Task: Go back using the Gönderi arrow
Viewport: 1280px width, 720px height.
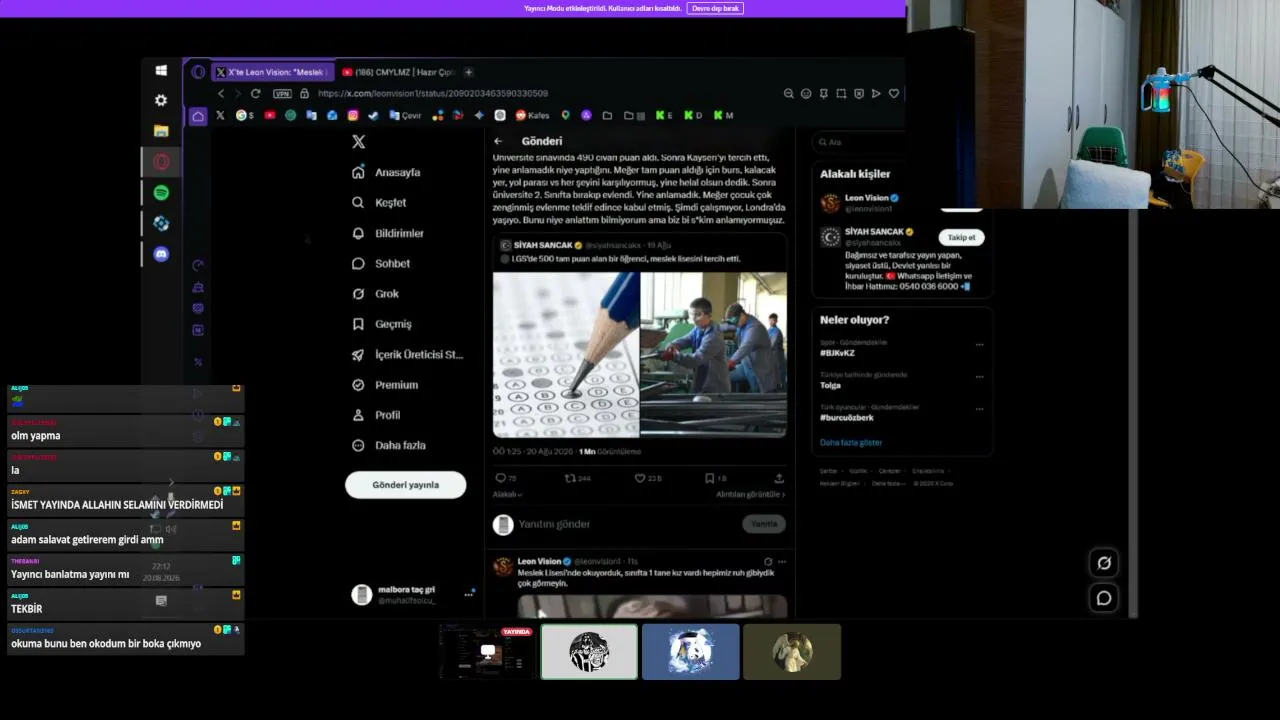Action: point(498,141)
